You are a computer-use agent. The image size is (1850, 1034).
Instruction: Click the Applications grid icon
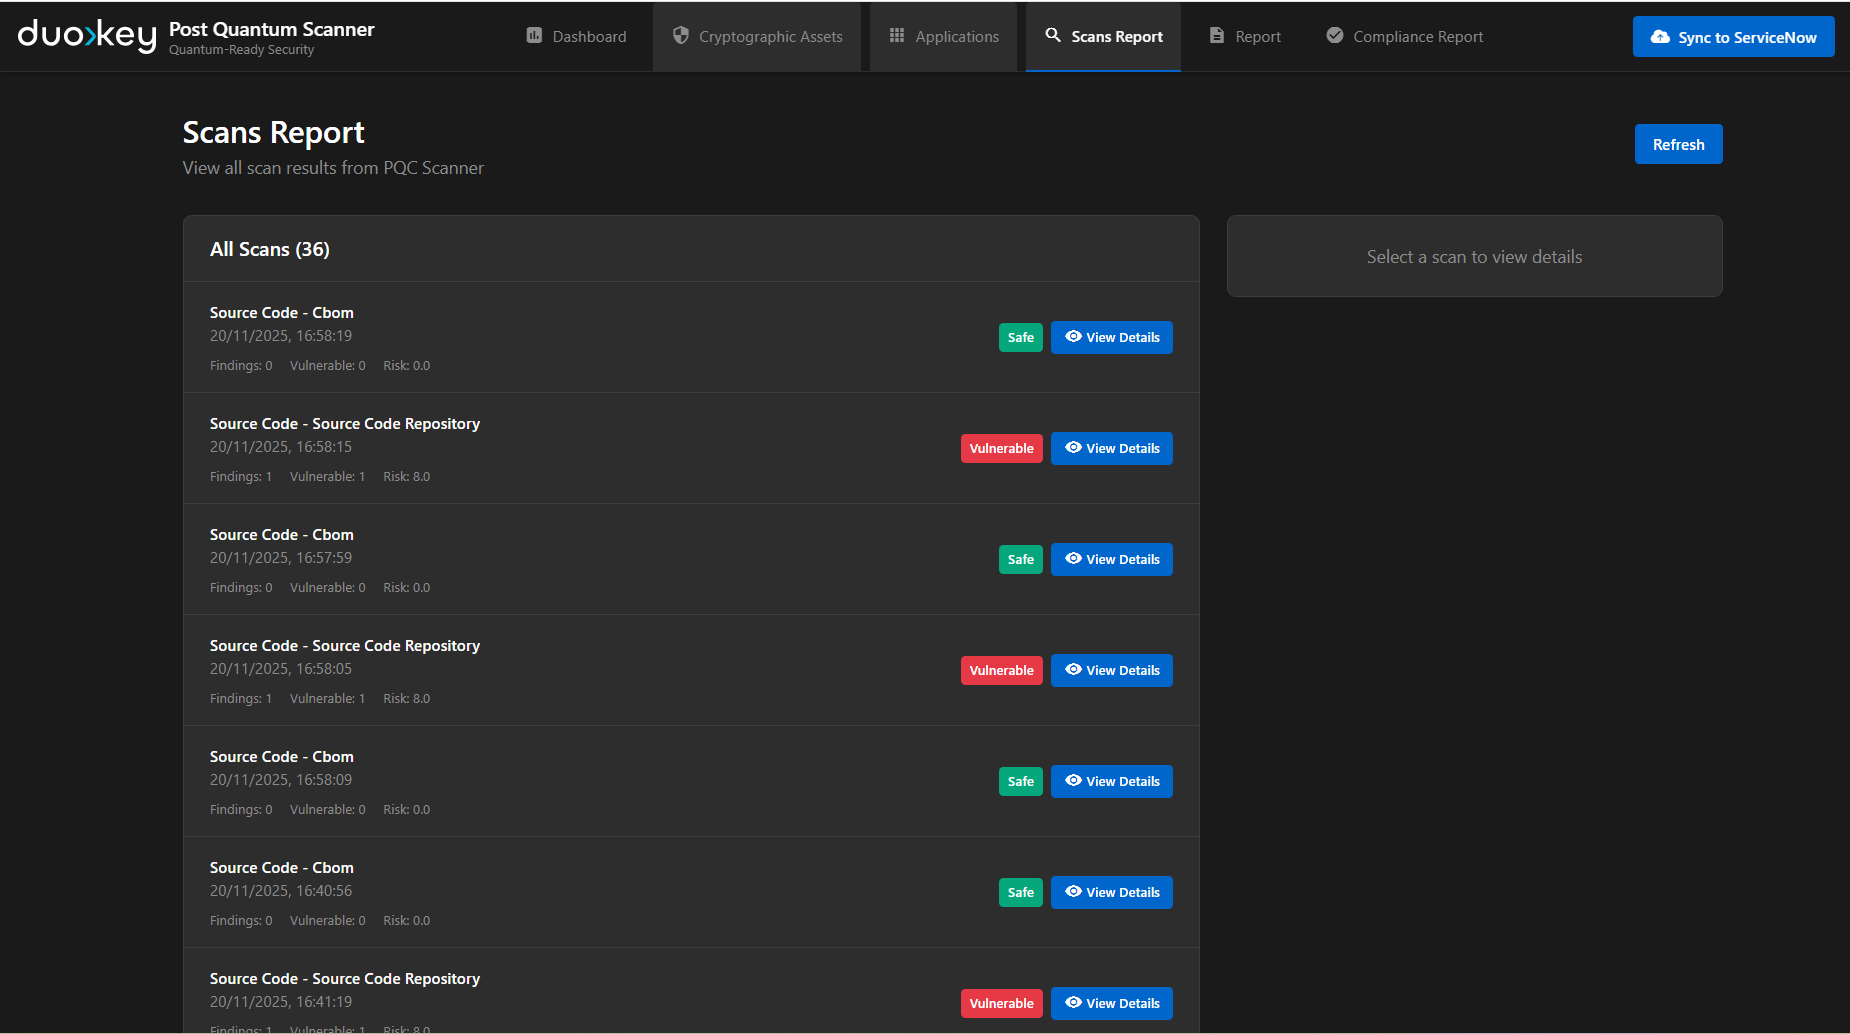[897, 36]
